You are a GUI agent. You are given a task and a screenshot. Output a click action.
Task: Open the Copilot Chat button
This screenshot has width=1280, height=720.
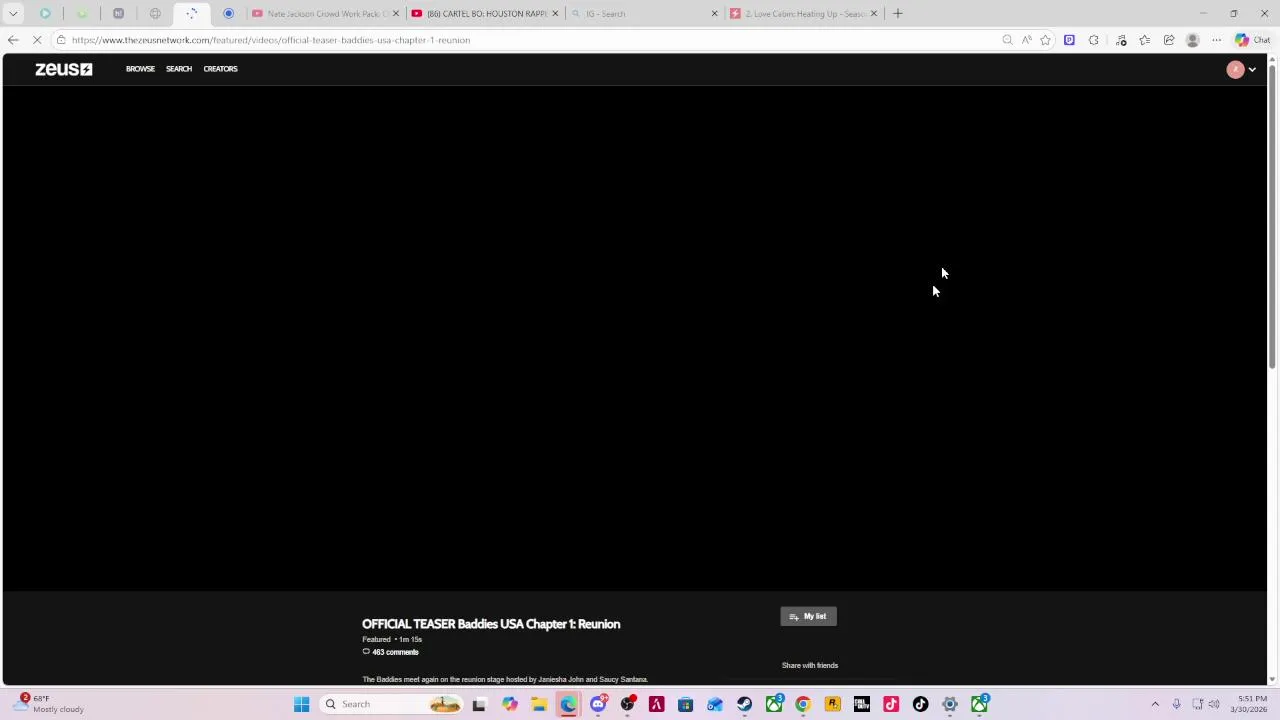tap(1252, 40)
